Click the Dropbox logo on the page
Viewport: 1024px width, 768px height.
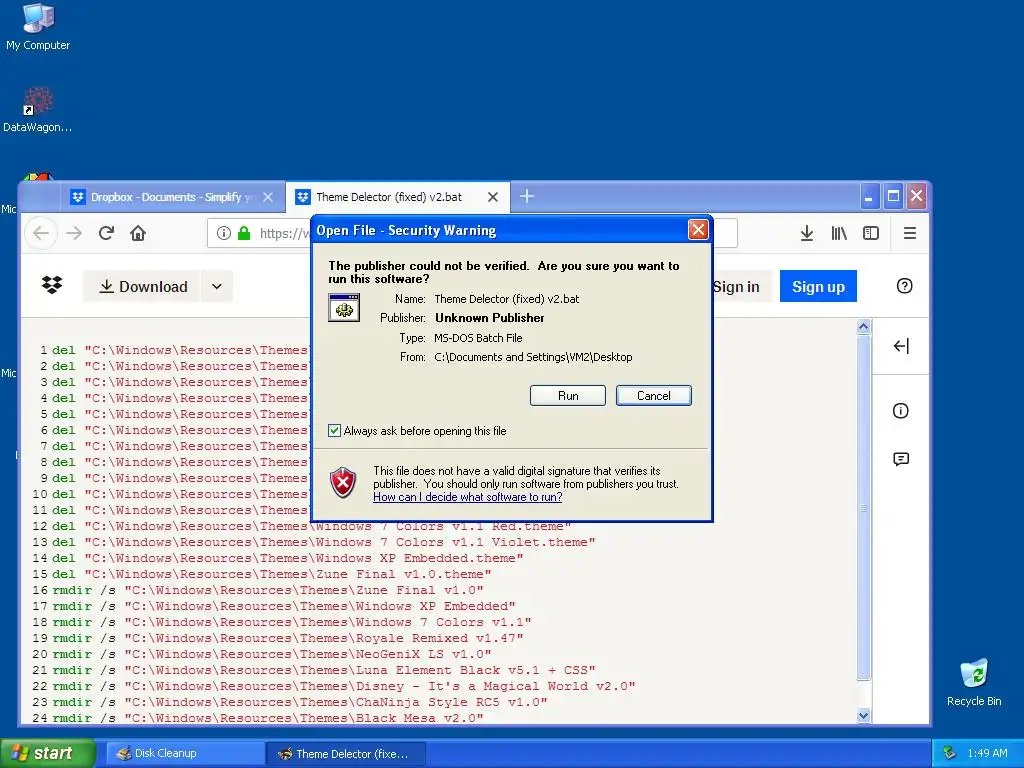(x=52, y=285)
